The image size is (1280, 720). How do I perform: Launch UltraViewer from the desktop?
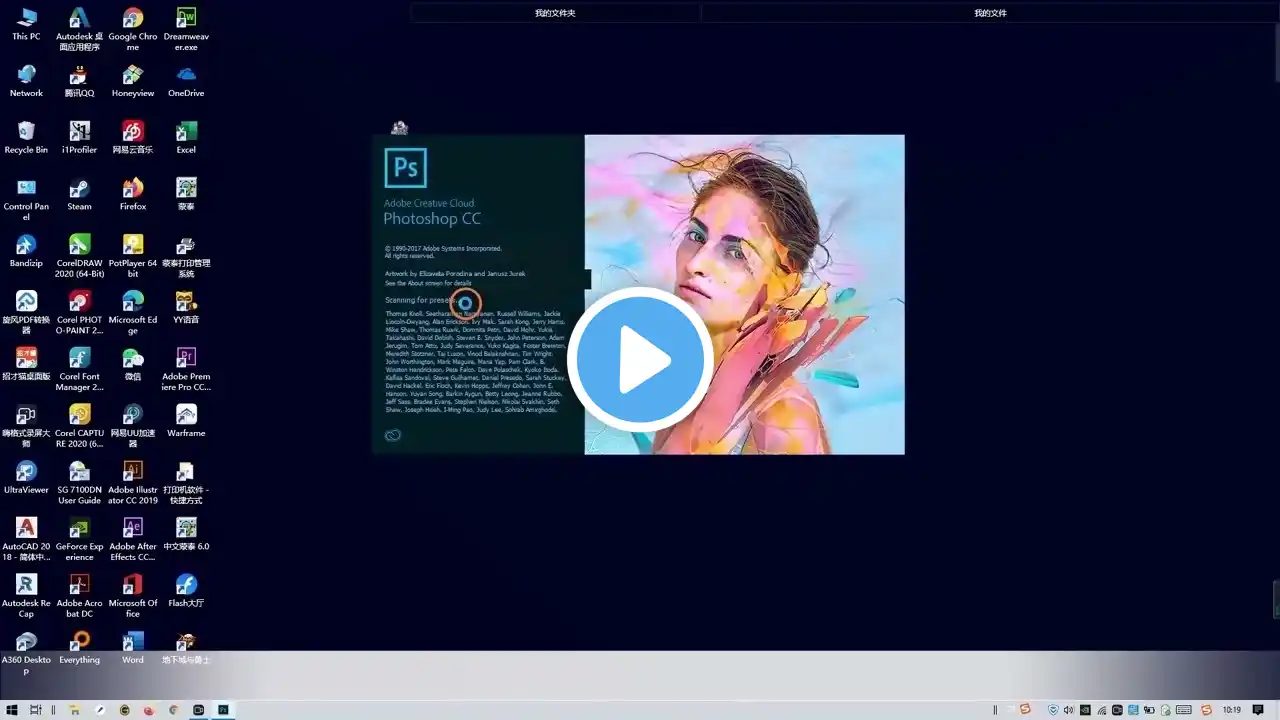tap(26, 478)
